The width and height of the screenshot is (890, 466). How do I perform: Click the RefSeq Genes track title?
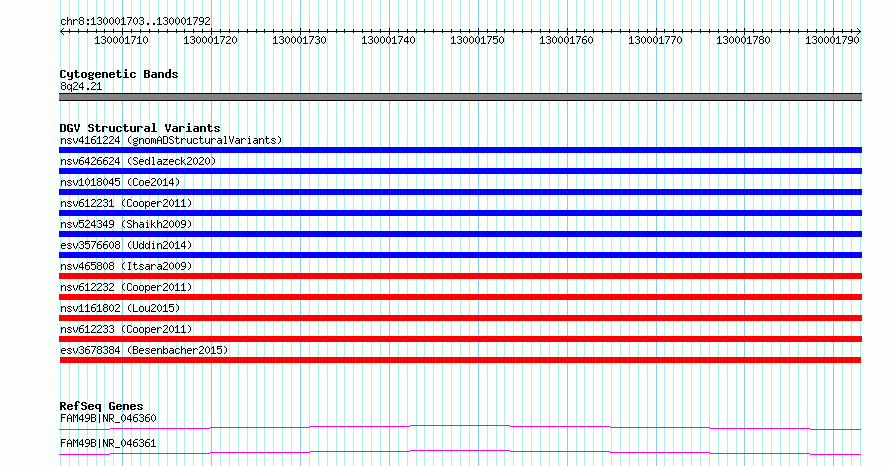coord(101,406)
